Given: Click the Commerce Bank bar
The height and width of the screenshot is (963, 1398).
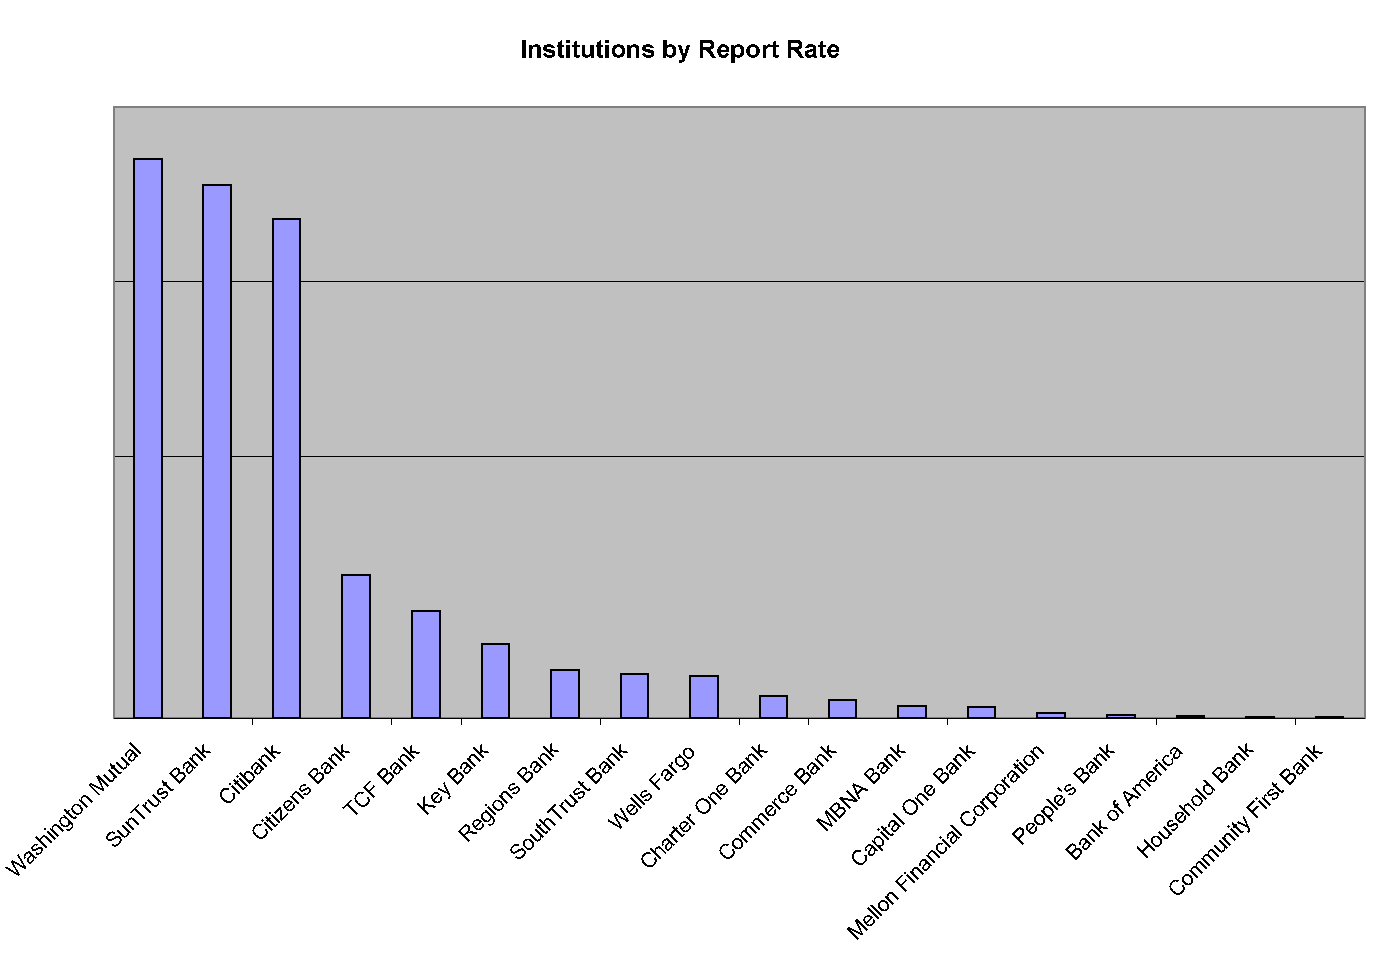Looking at the screenshot, I should 842,708.
